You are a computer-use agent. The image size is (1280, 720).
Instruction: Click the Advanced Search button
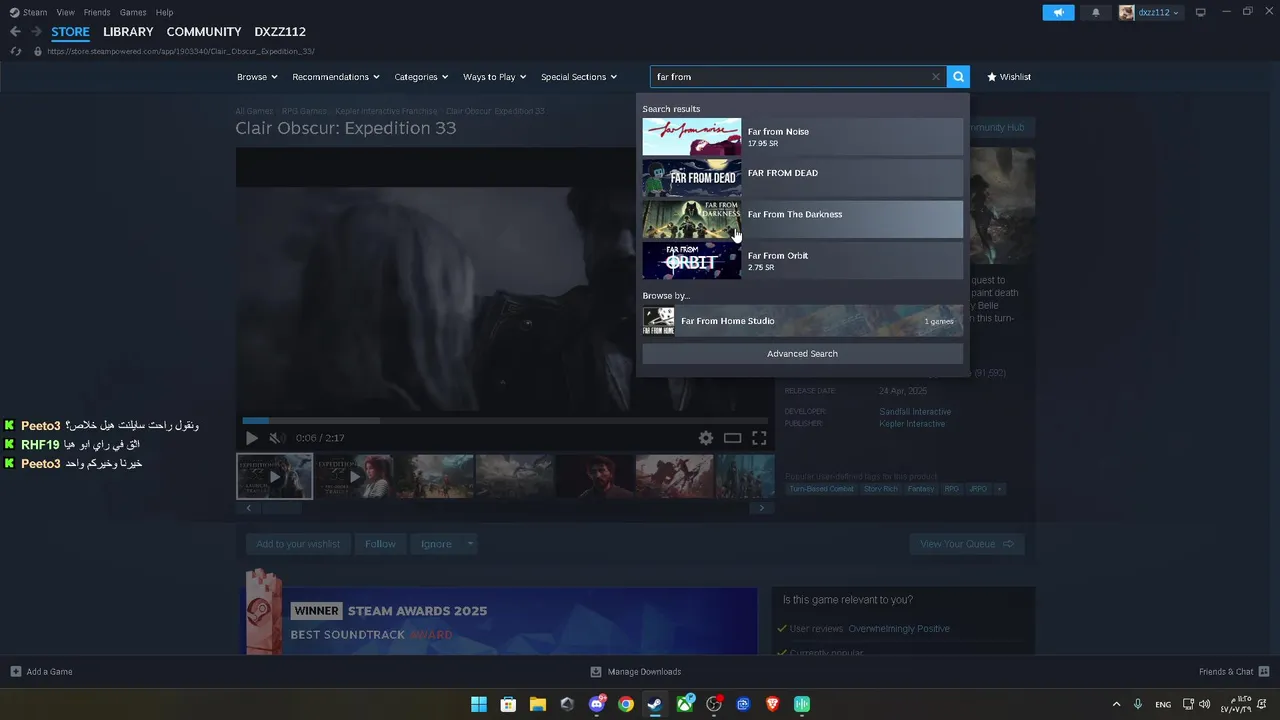coord(802,354)
